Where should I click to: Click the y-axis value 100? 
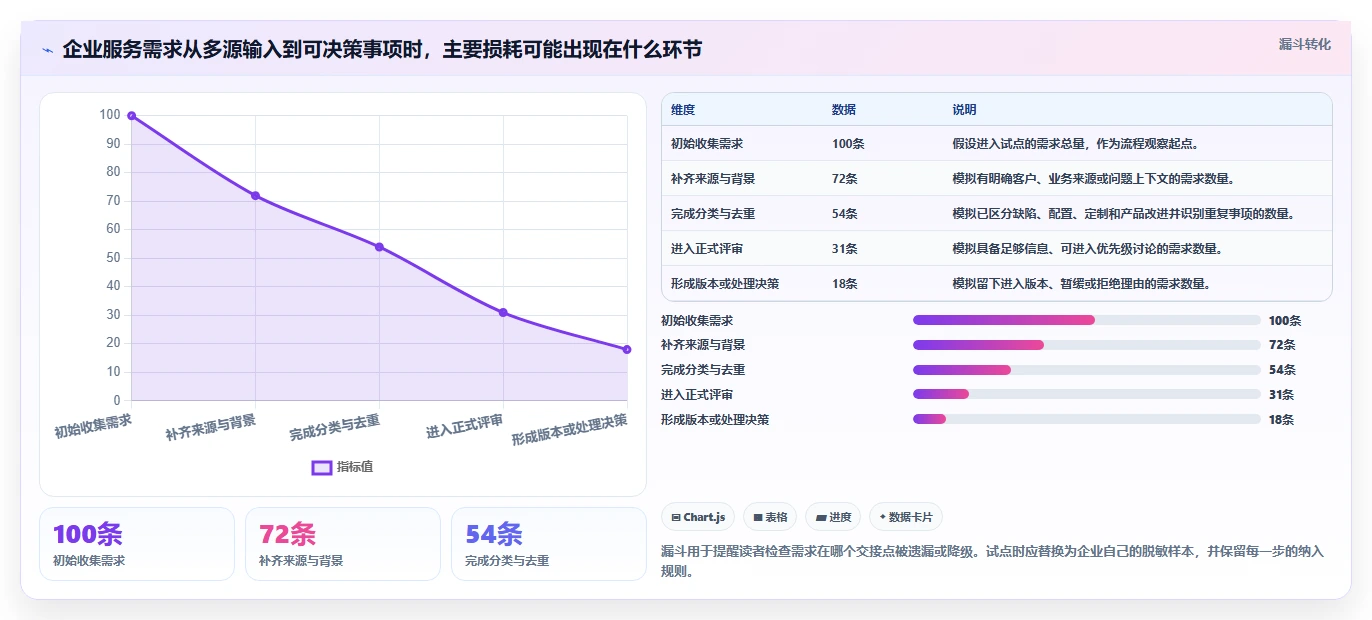pos(109,115)
